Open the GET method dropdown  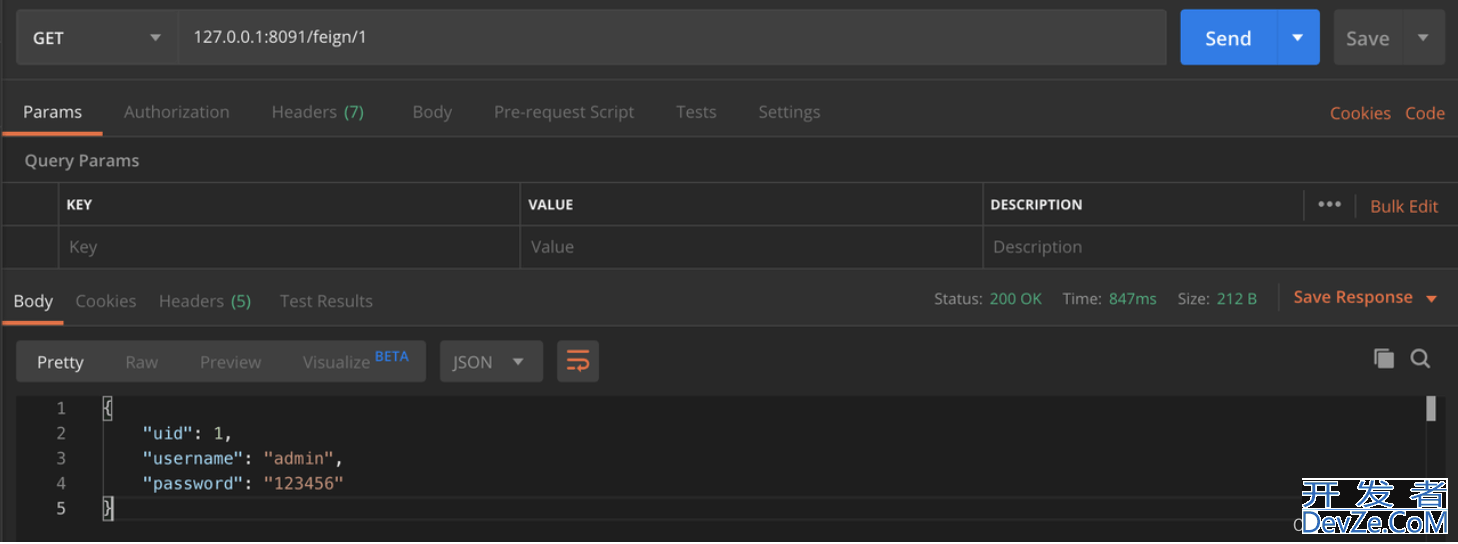(x=97, y=38)
